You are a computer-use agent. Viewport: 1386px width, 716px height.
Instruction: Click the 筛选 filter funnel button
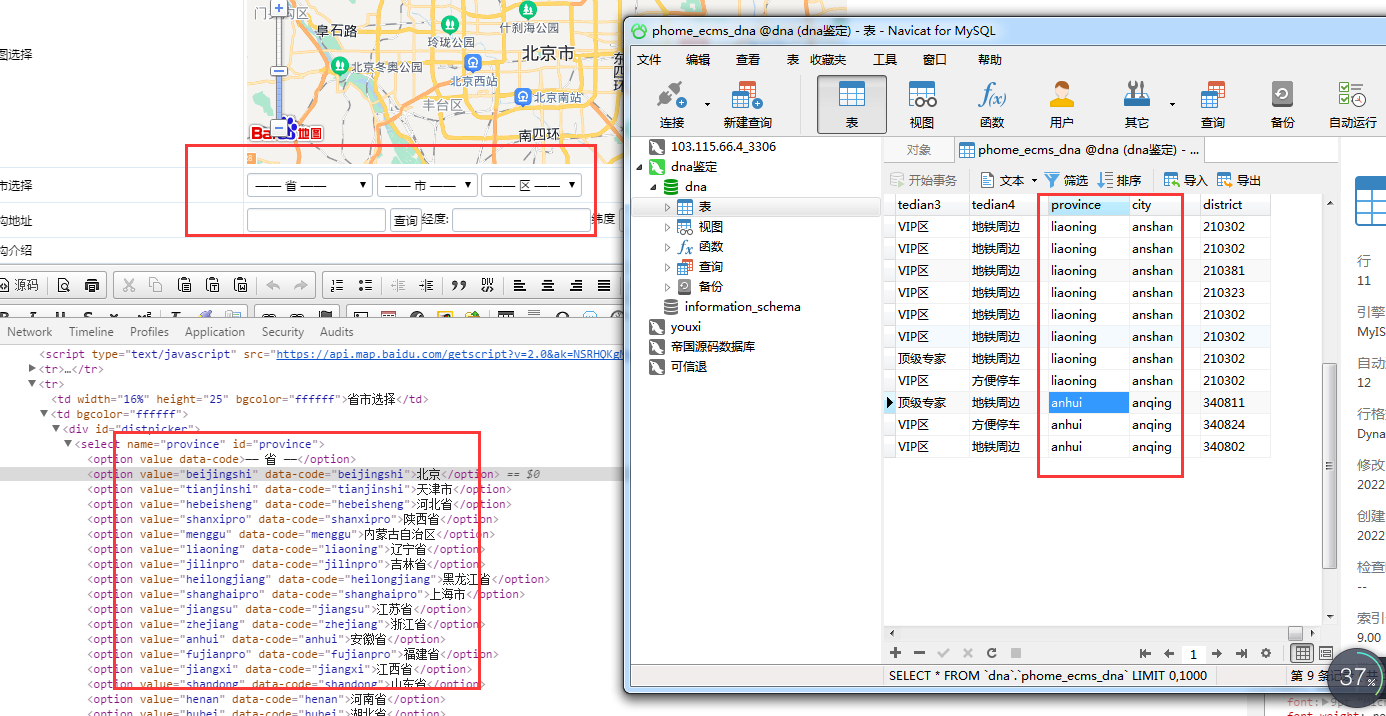coord(1066,180)
